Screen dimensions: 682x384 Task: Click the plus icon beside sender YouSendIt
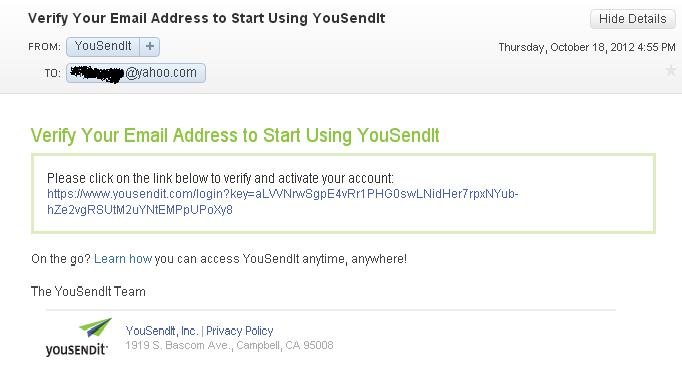[150, 47]
